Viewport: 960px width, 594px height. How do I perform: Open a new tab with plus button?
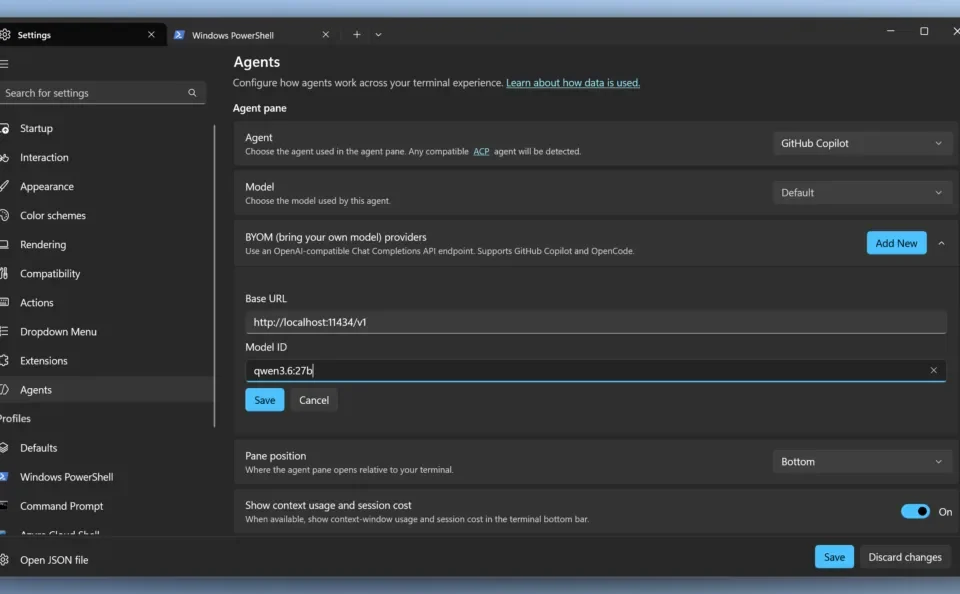(x=357, y=35)
